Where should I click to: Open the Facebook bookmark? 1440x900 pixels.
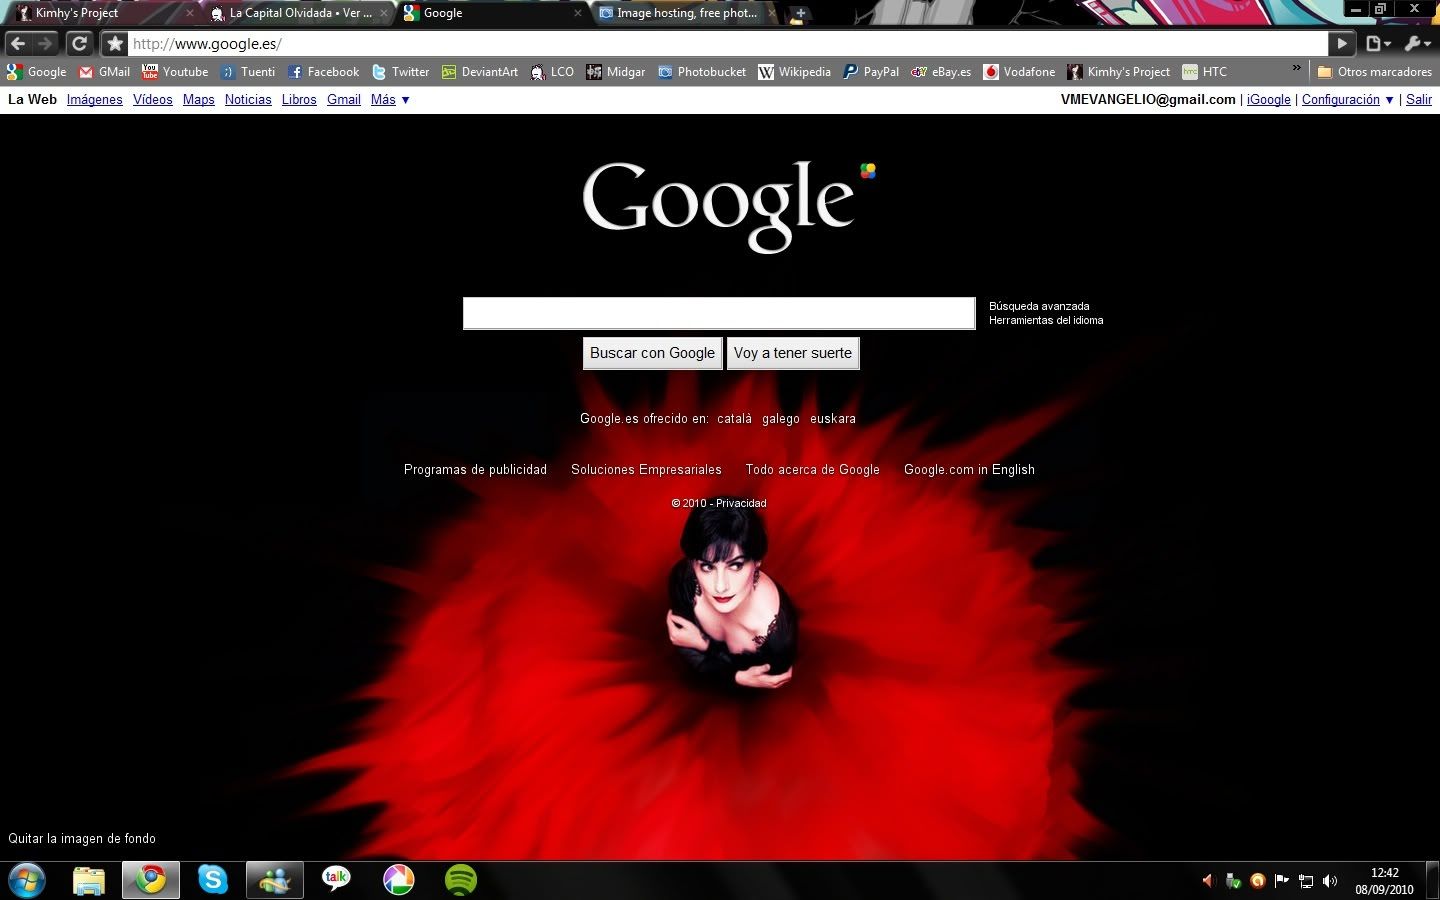(323, 72)
